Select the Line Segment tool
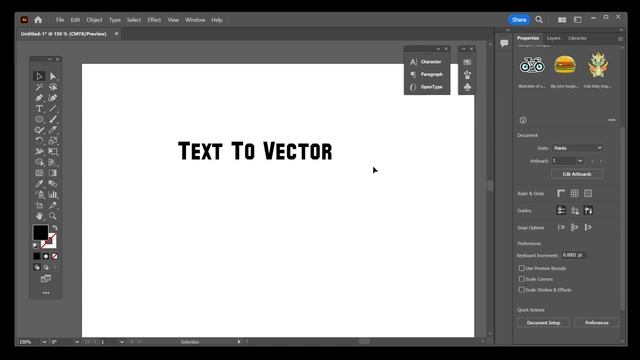640x360 pixels. [53, 109]
